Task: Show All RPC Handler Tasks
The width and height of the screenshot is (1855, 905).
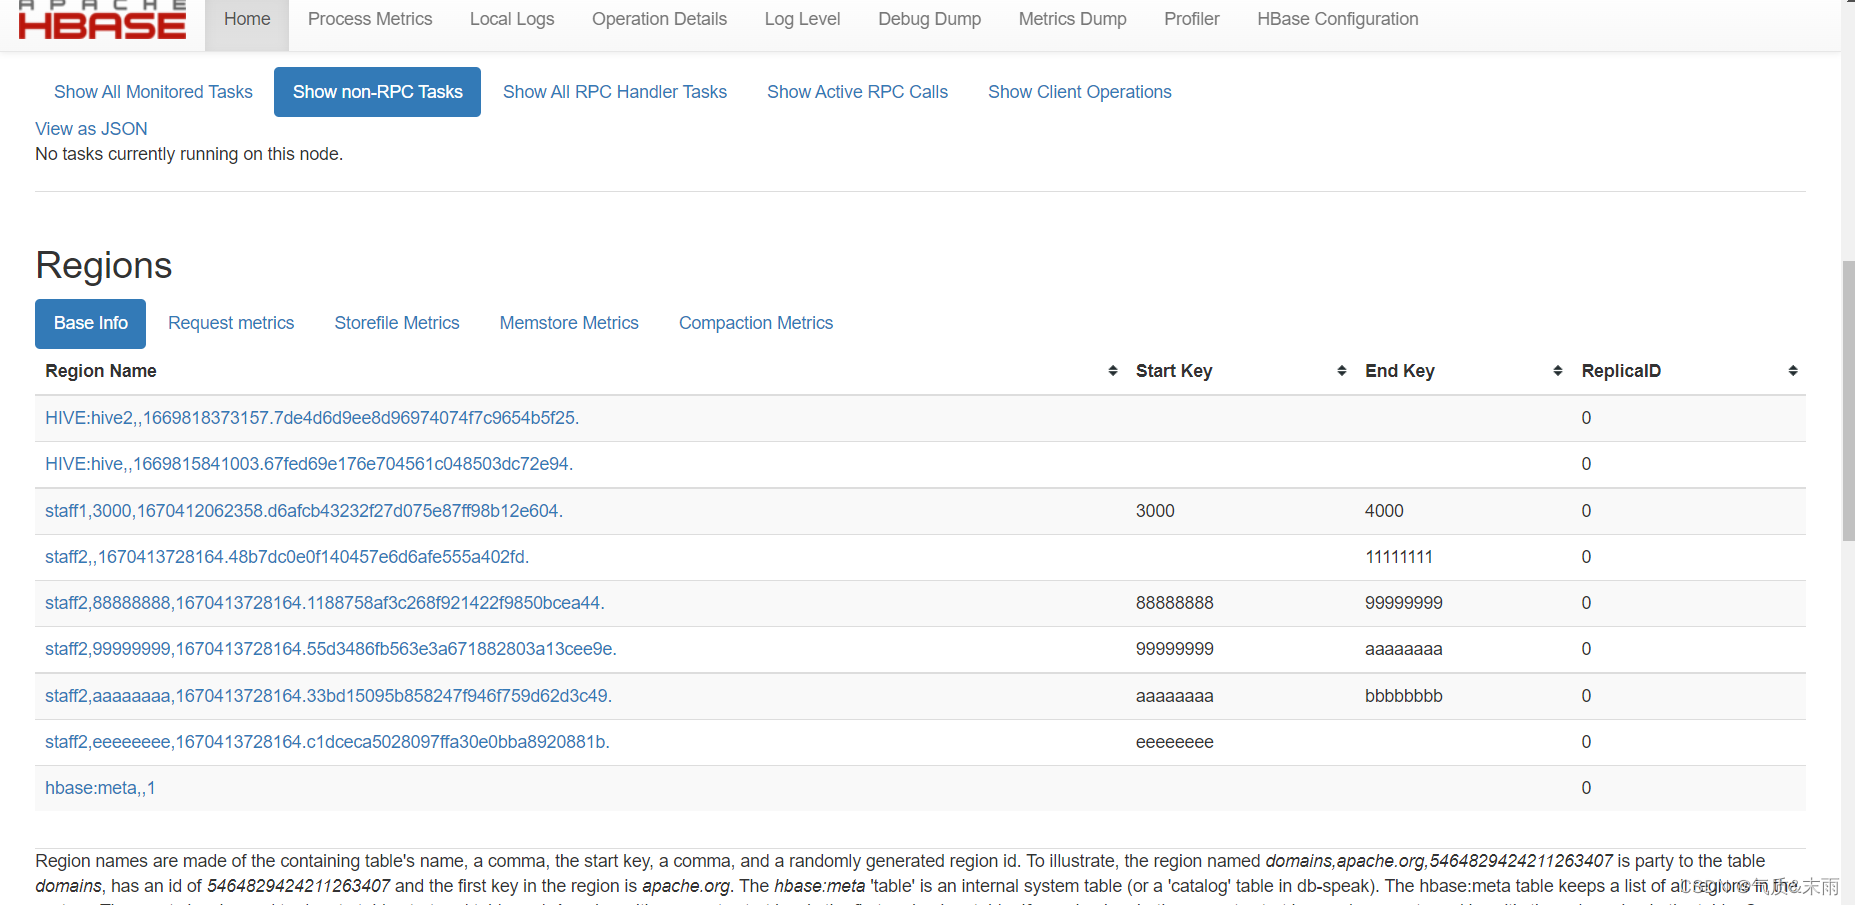Action: pyautogui.click(x=615, y=92)
